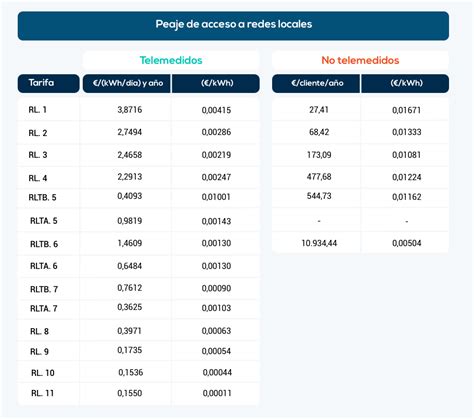
Task: Click the value '0,01333'
Action: point(407,132)
